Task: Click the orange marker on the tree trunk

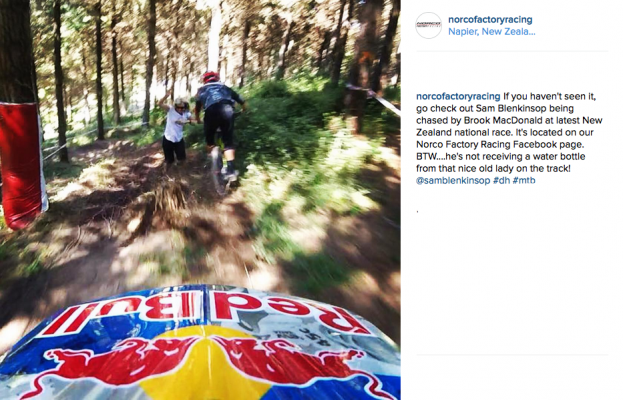Action: click(x=367, y=58)
